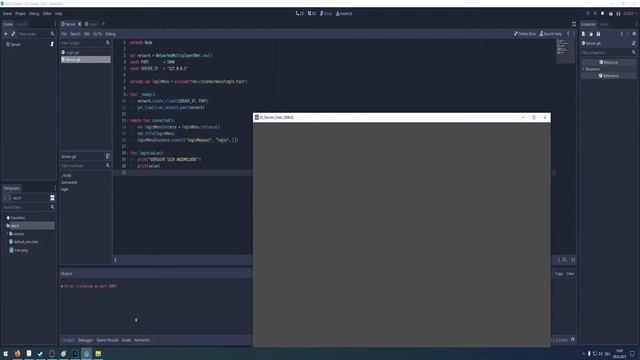Switch to the 3D workspace
This screenshot has height=360, width=640.
coord(312,13)
